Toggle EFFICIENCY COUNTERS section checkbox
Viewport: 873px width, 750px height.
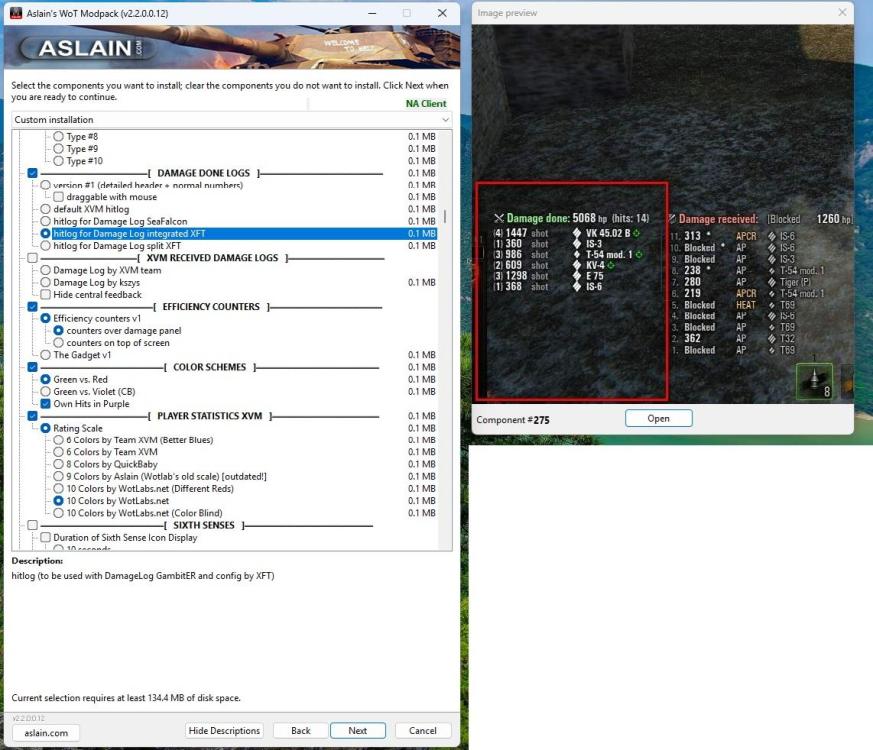[x=32, y=307]
